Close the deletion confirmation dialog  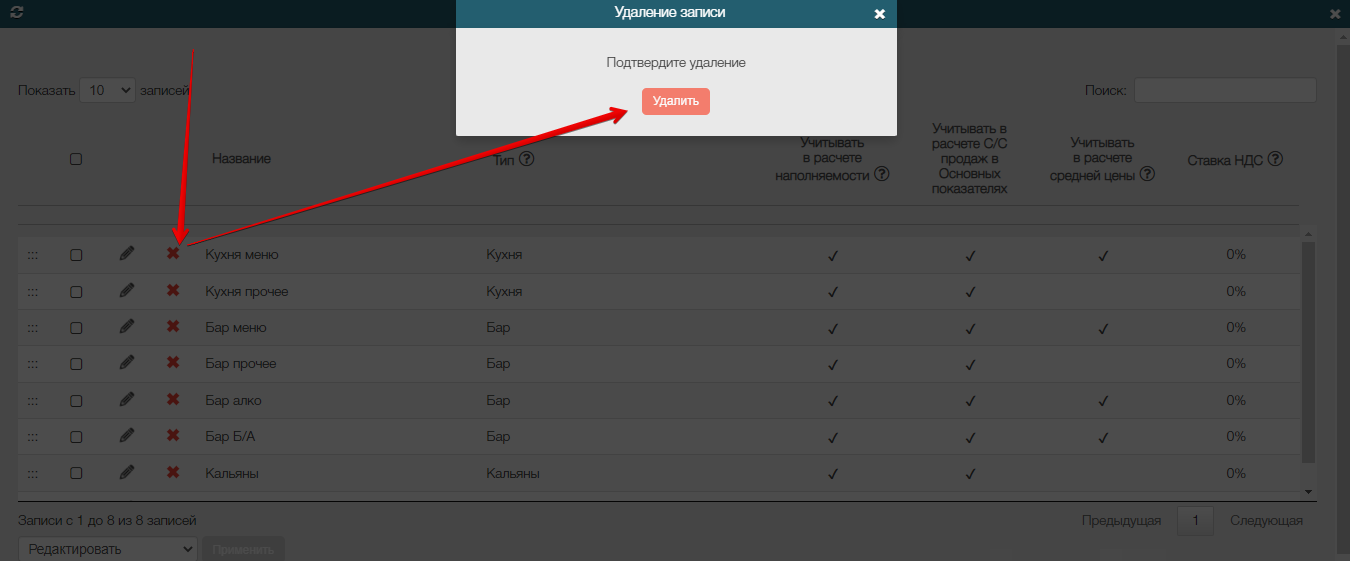coord(879,14)
